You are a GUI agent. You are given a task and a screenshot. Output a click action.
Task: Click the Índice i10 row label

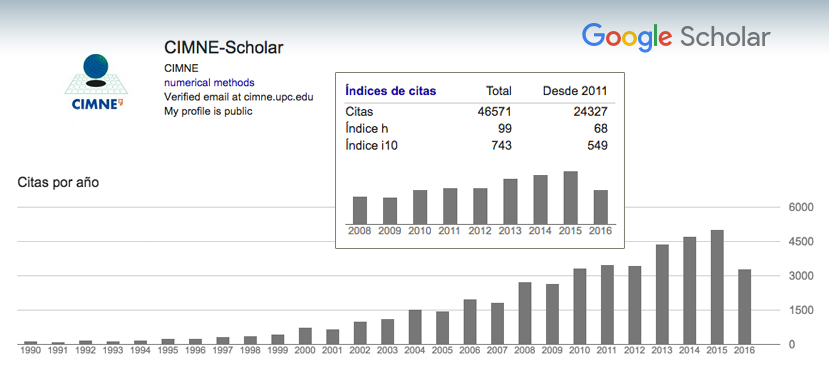pyautogui.click(x=371, y=145)
